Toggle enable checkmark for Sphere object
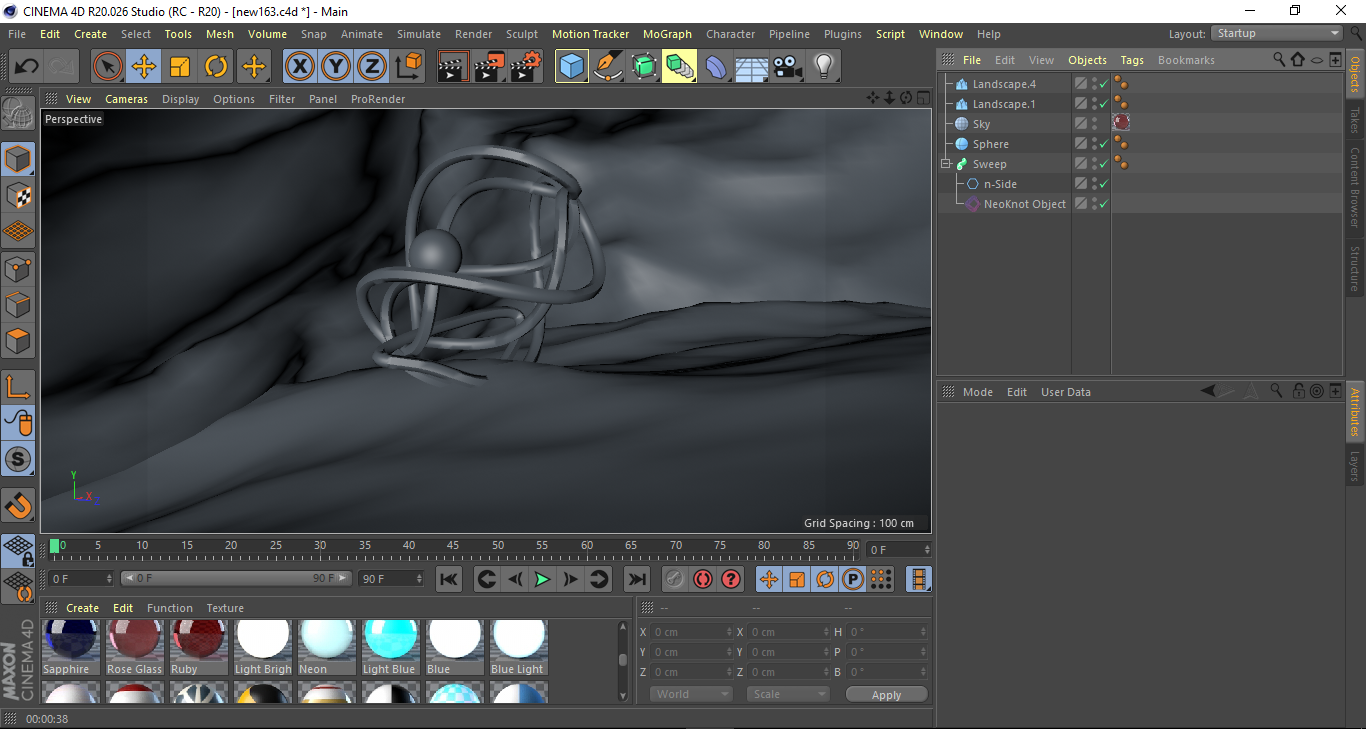1366x729 pixels. click(x=1104, y=144)
